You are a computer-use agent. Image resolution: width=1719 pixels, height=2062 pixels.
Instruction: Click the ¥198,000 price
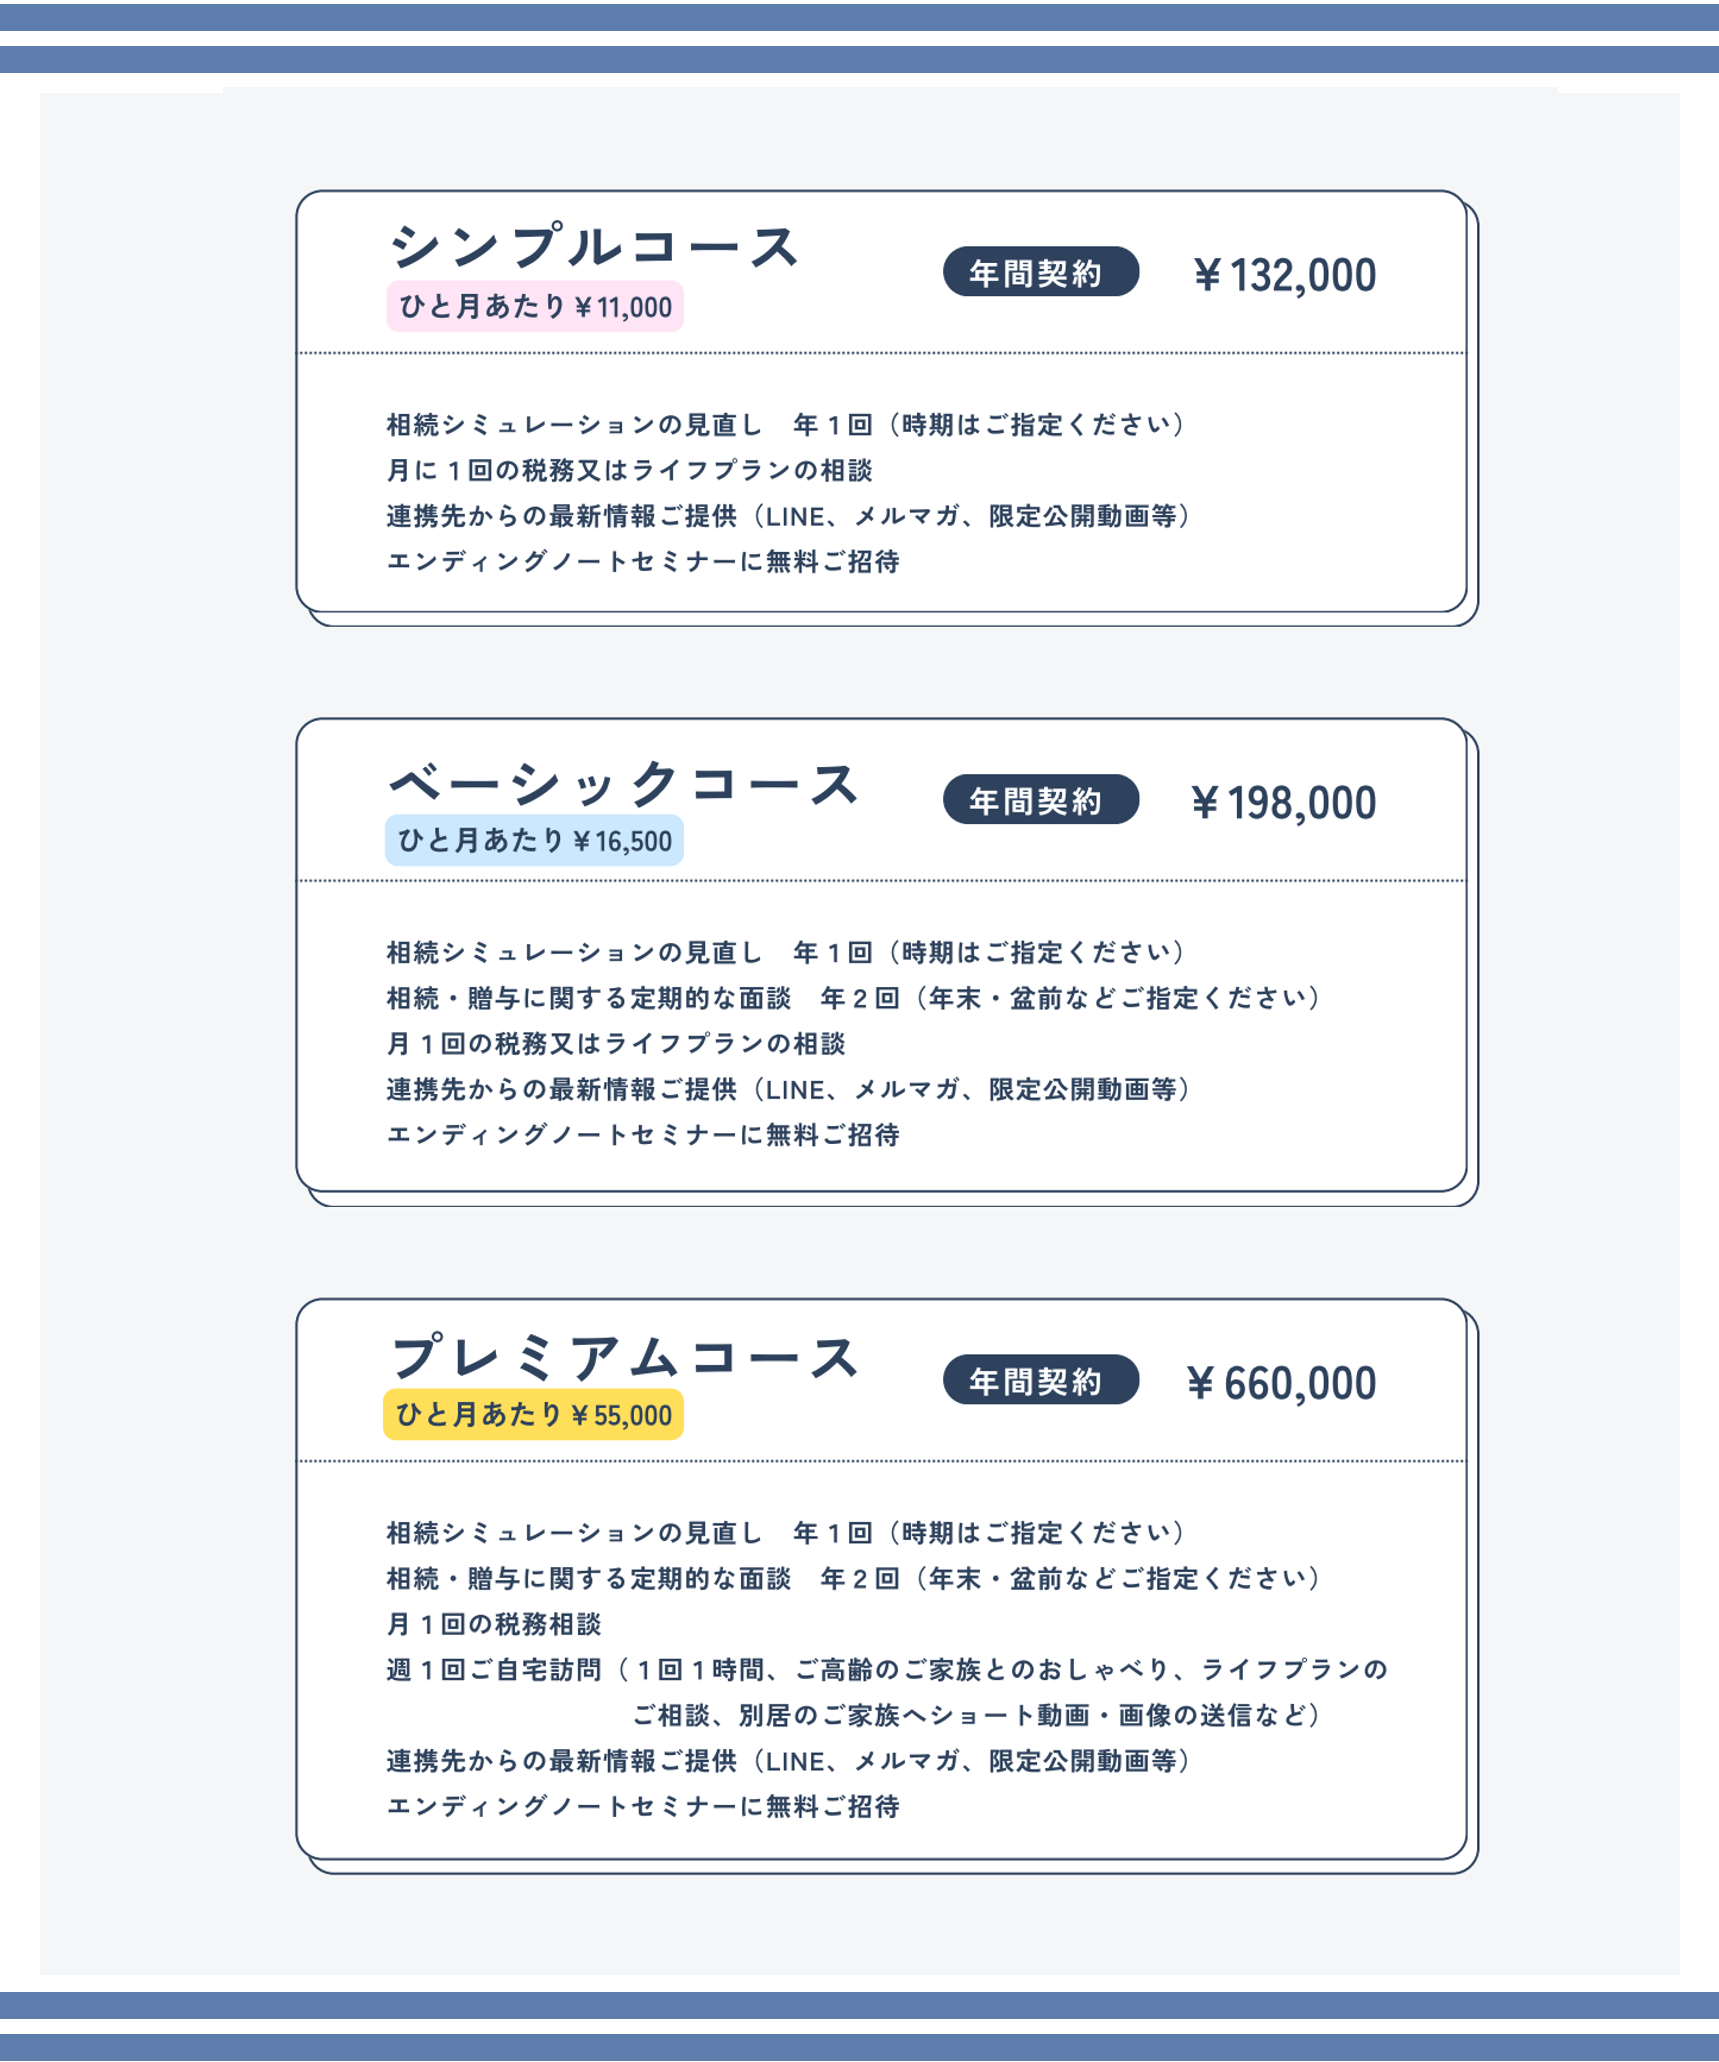tap(1284, 803)
